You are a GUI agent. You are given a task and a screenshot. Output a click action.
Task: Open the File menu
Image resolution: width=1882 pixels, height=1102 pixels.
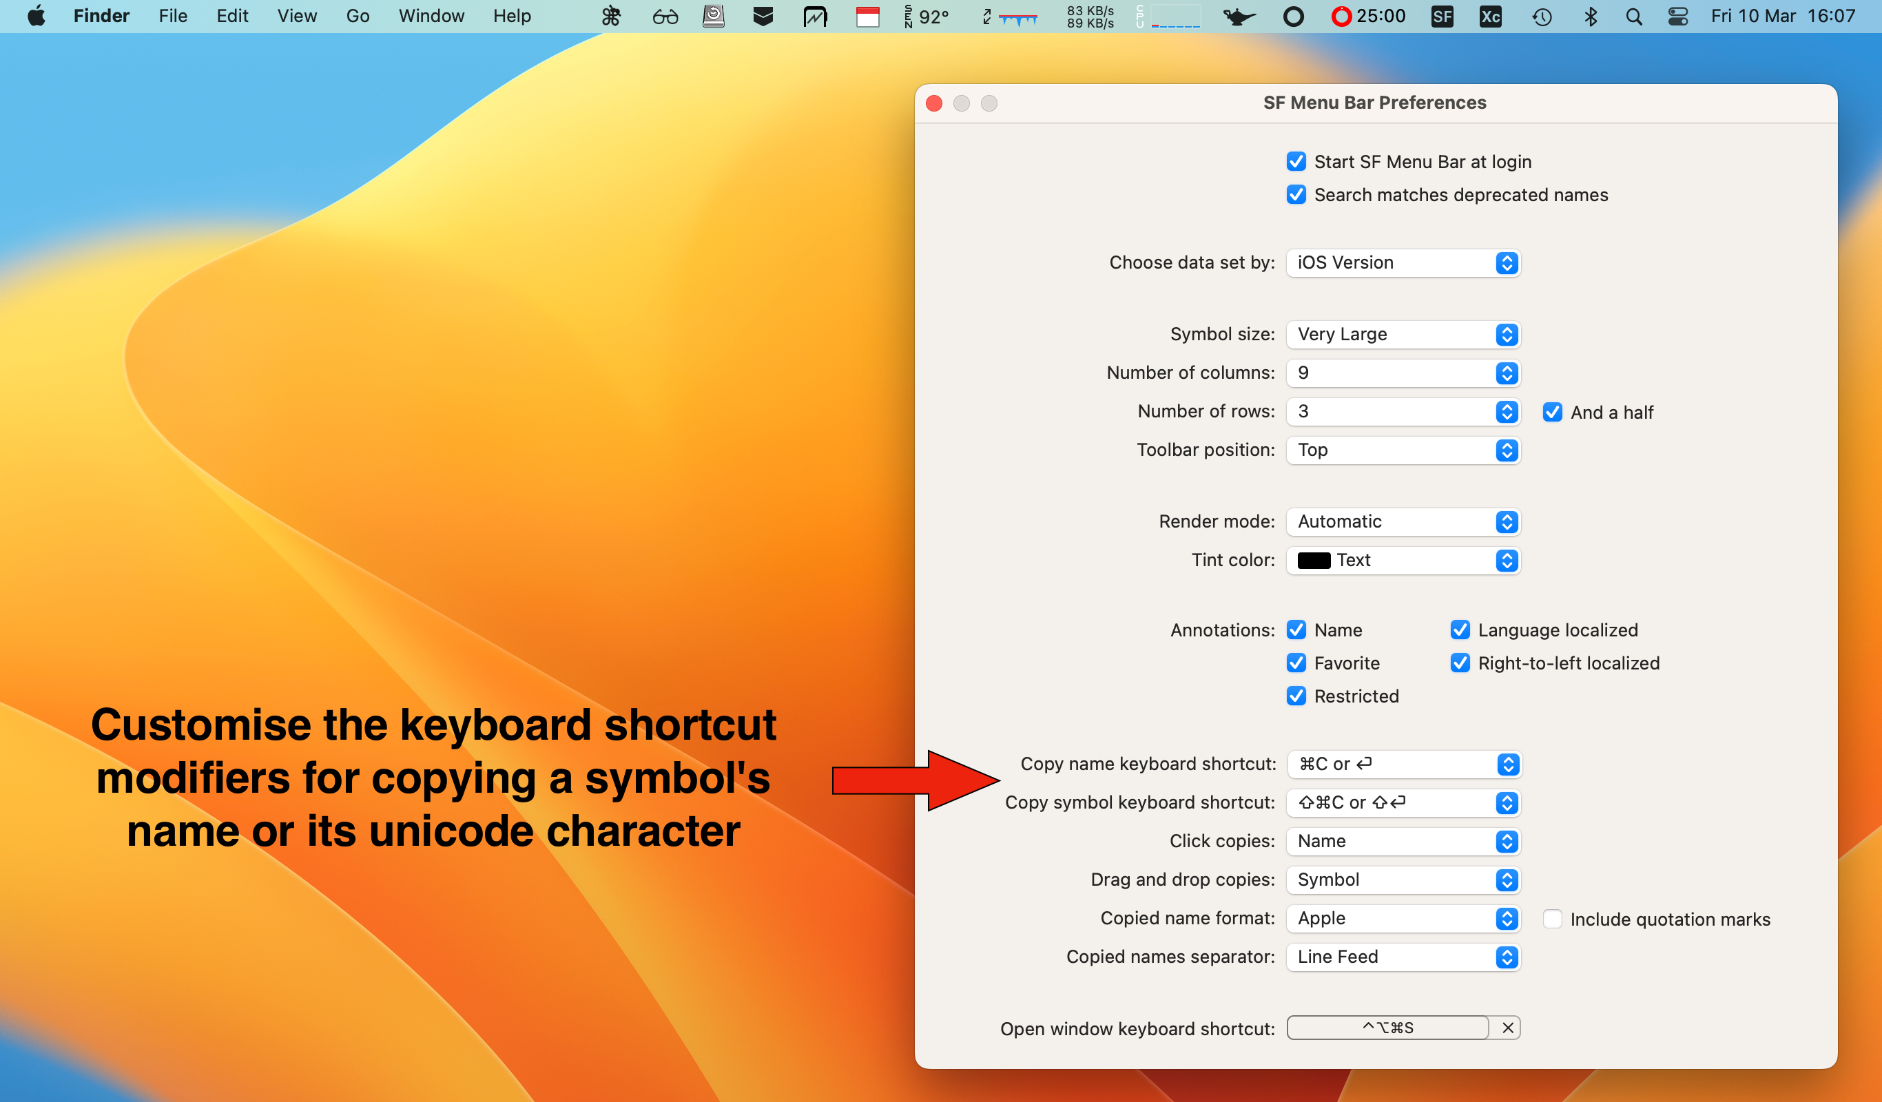pyautogui.click(x=173, y=16)
